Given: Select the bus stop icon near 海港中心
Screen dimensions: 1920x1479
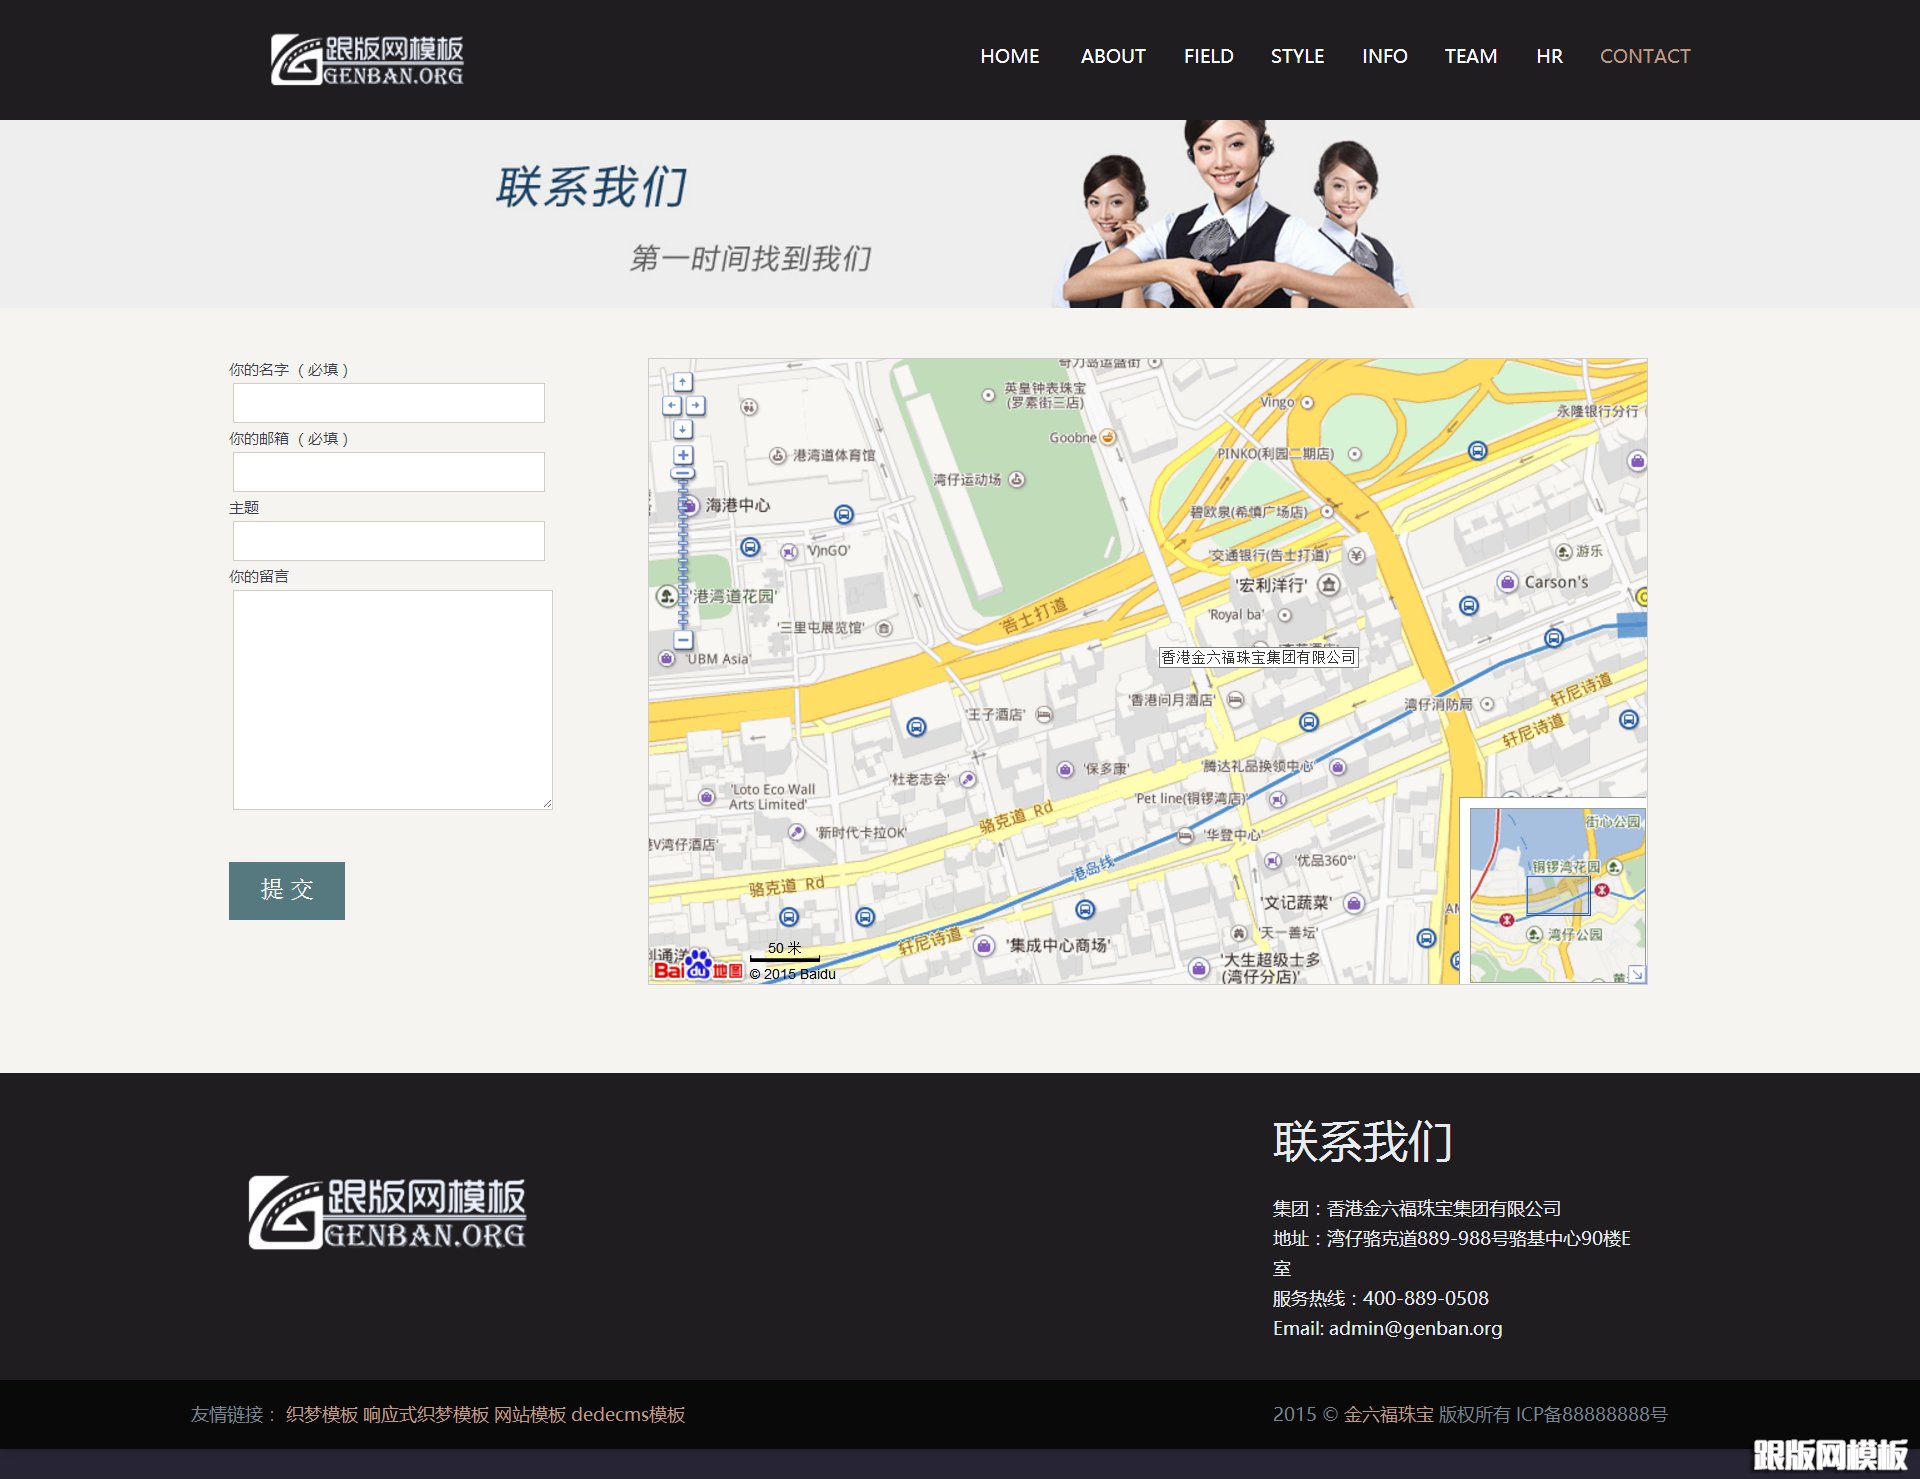Looking at the screenshot, I should pos(846,514).
